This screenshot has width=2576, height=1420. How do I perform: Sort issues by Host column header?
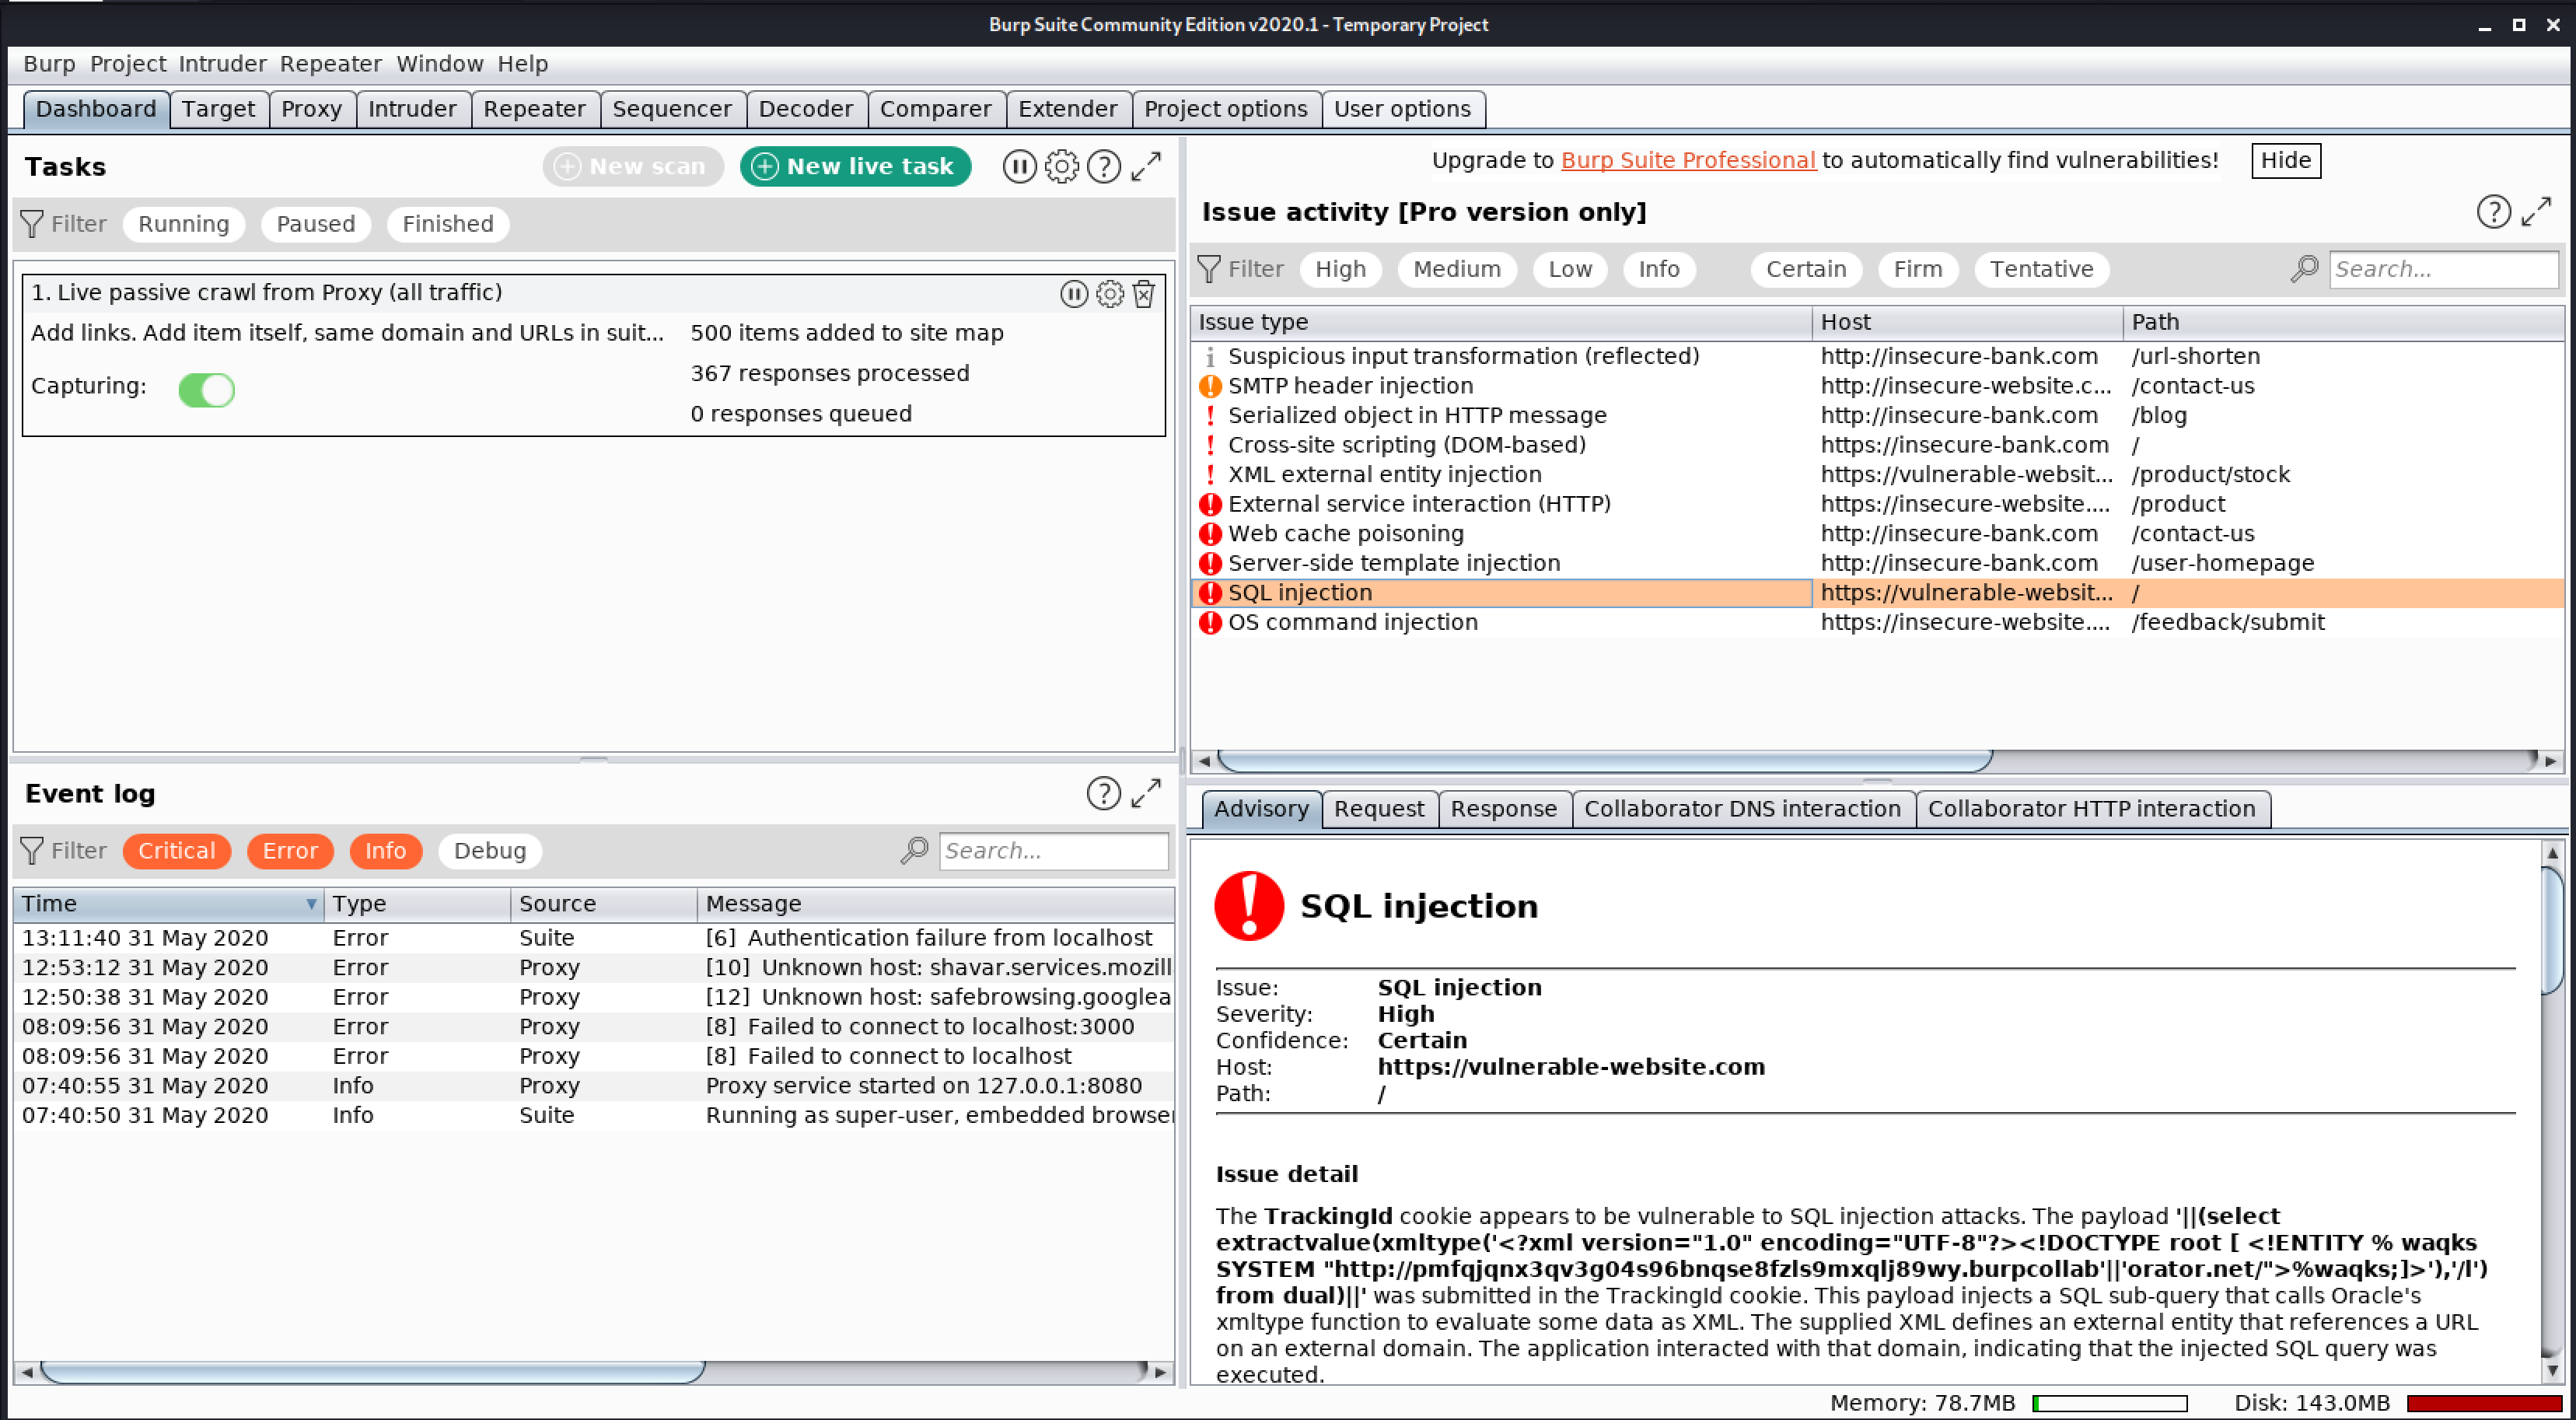pos(1966,322)
